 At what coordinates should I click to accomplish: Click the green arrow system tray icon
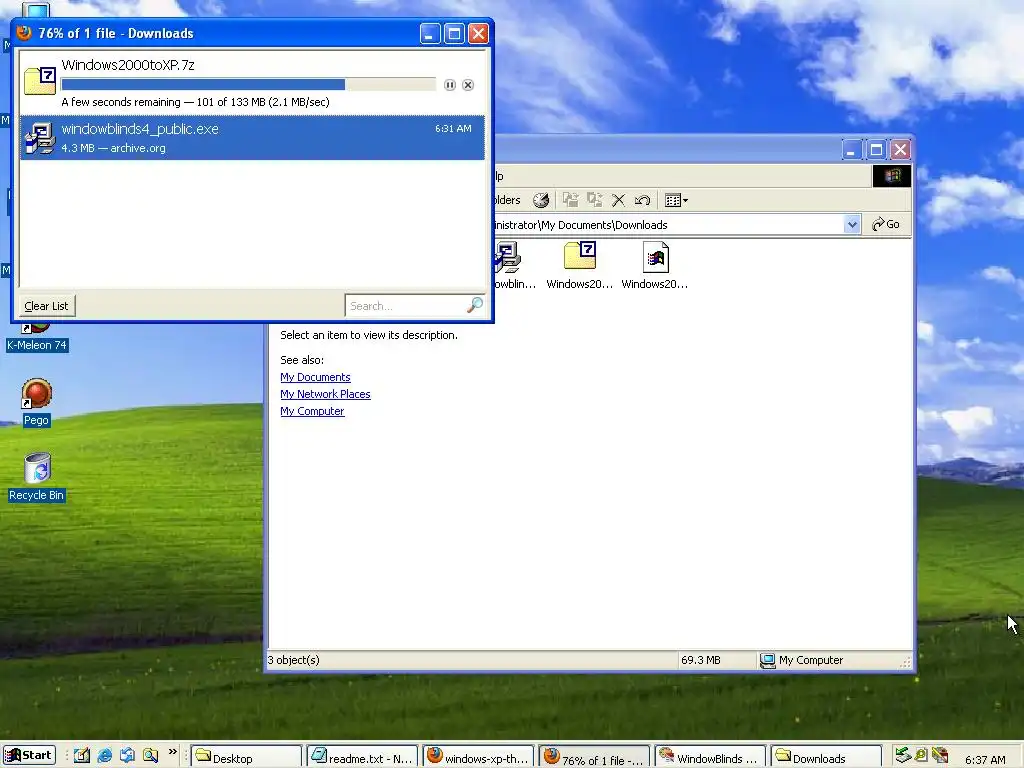click(x=903, y=756)
